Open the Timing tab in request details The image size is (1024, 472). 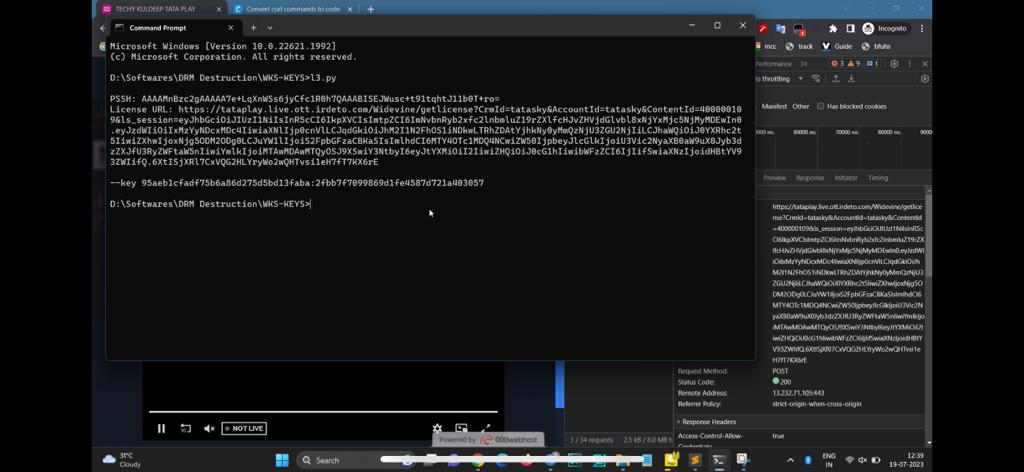(x=878, y=178)
